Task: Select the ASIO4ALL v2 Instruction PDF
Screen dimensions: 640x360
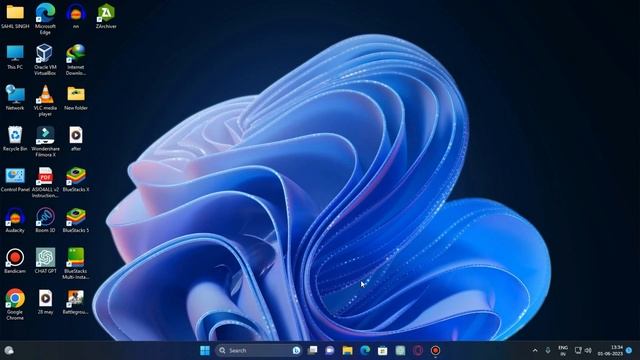Action: pyautogui.click(x=45, y=182)
